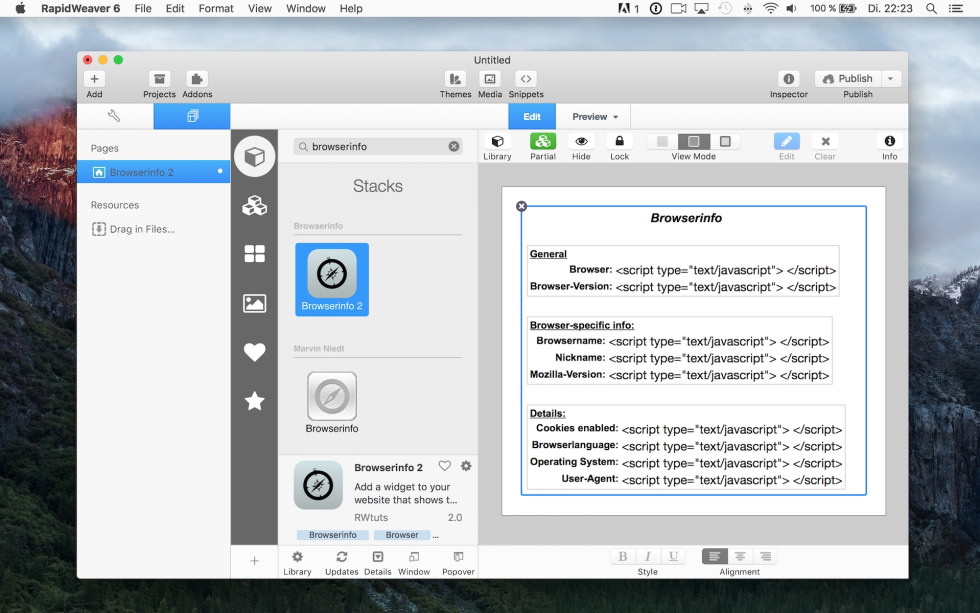Create a Partial from stack
Image resolution: width=980 pixels, height=613 pixels.
[543, 147]
